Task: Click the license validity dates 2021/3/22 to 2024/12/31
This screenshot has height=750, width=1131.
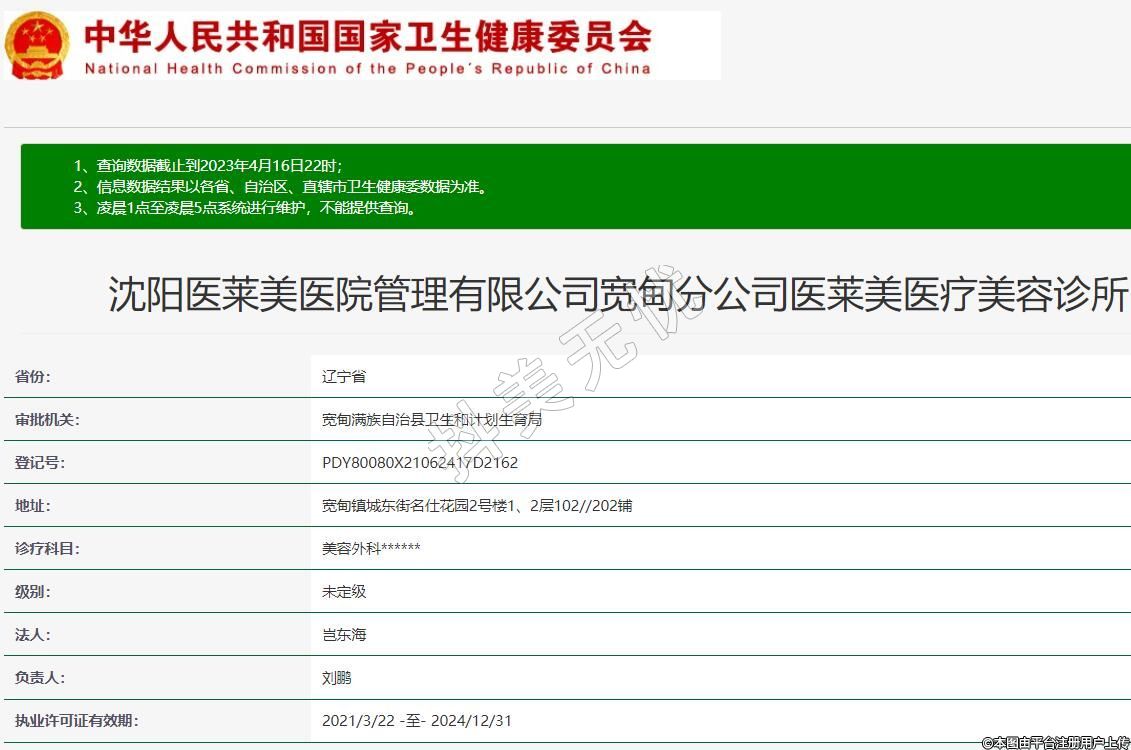Action: 416,721
